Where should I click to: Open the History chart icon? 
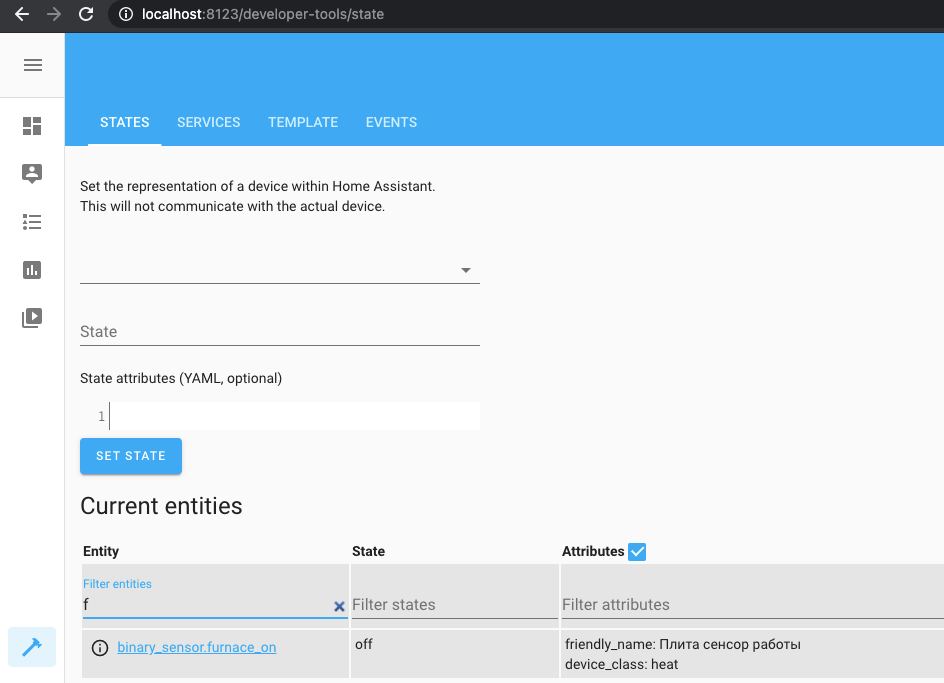(32, 270)
